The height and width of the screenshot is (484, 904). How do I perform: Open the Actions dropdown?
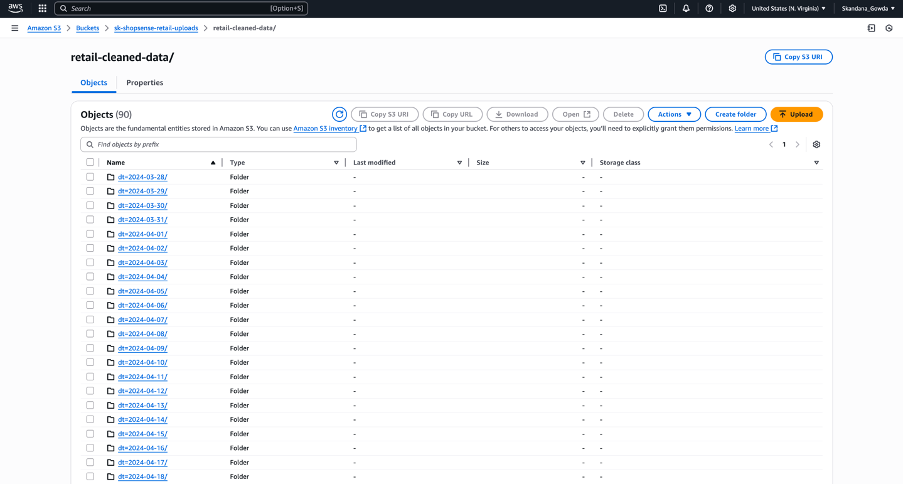[674, 114]
